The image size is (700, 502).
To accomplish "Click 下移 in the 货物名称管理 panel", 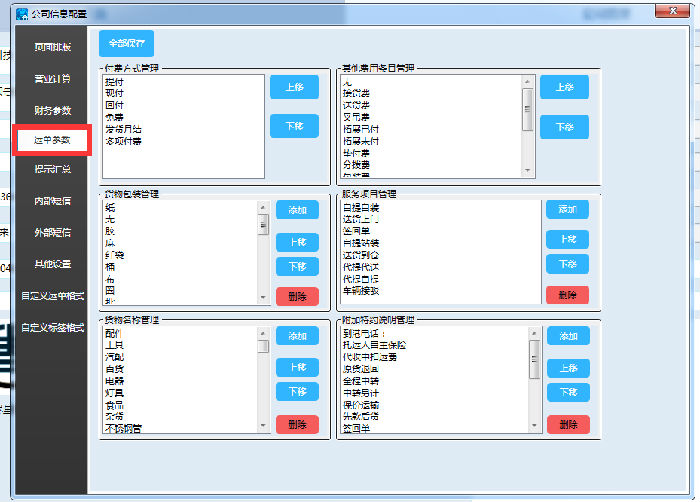I will click(297, 393).
